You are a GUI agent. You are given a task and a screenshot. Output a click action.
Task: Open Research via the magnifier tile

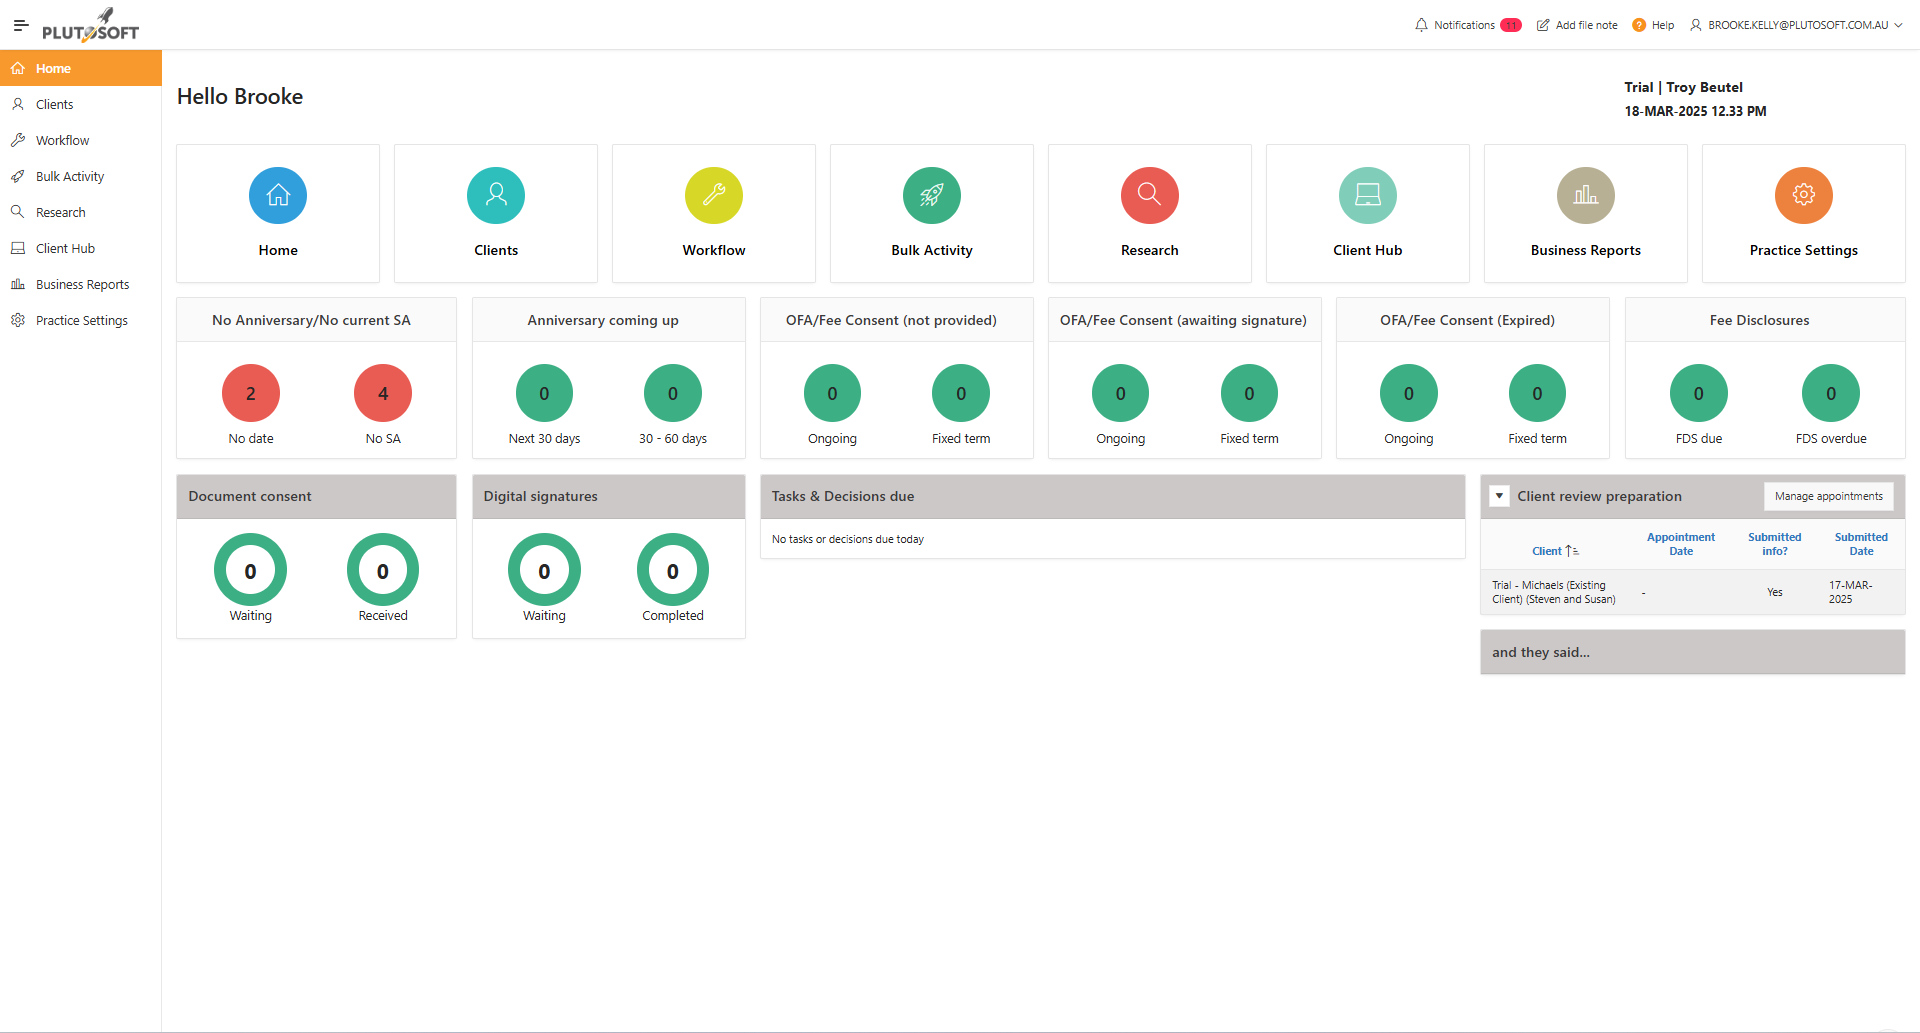pos(1148,195)
